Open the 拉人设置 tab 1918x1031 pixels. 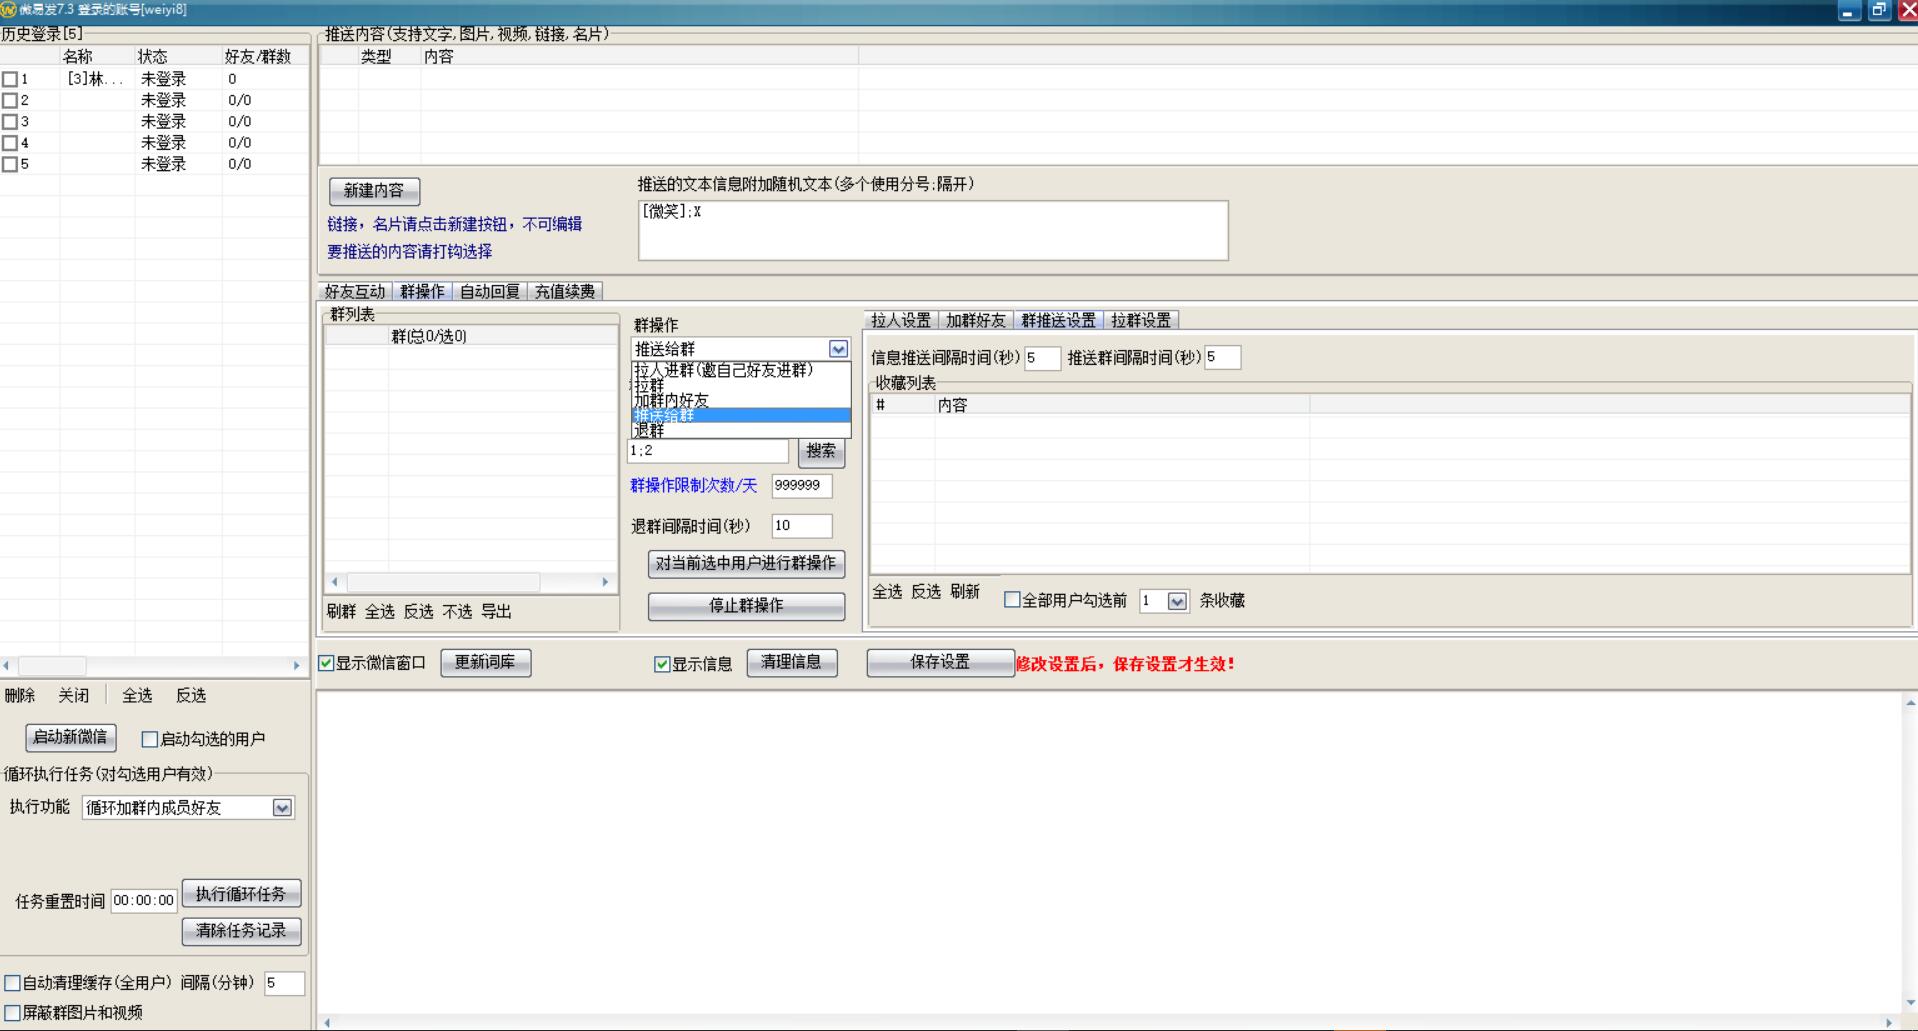coord(900,320)
